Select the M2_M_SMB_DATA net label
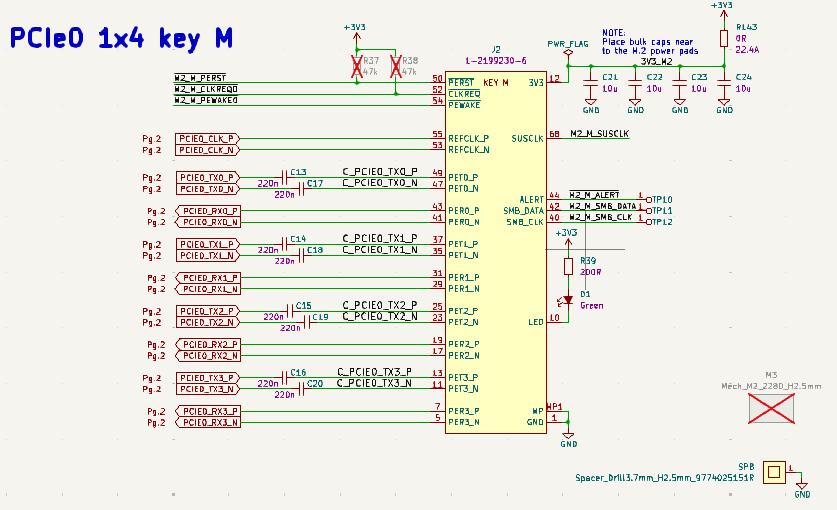The width and height of the screenshot is (837, 510). [x=603, y=206]
